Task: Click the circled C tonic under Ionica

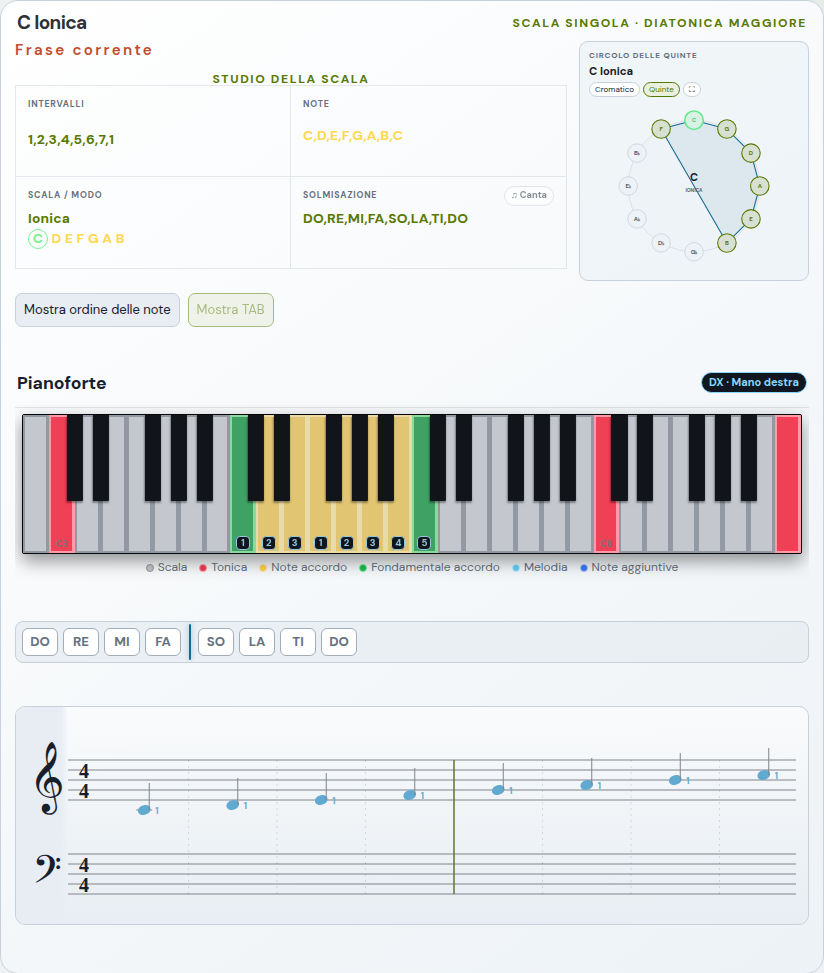Action: [38, 238]
